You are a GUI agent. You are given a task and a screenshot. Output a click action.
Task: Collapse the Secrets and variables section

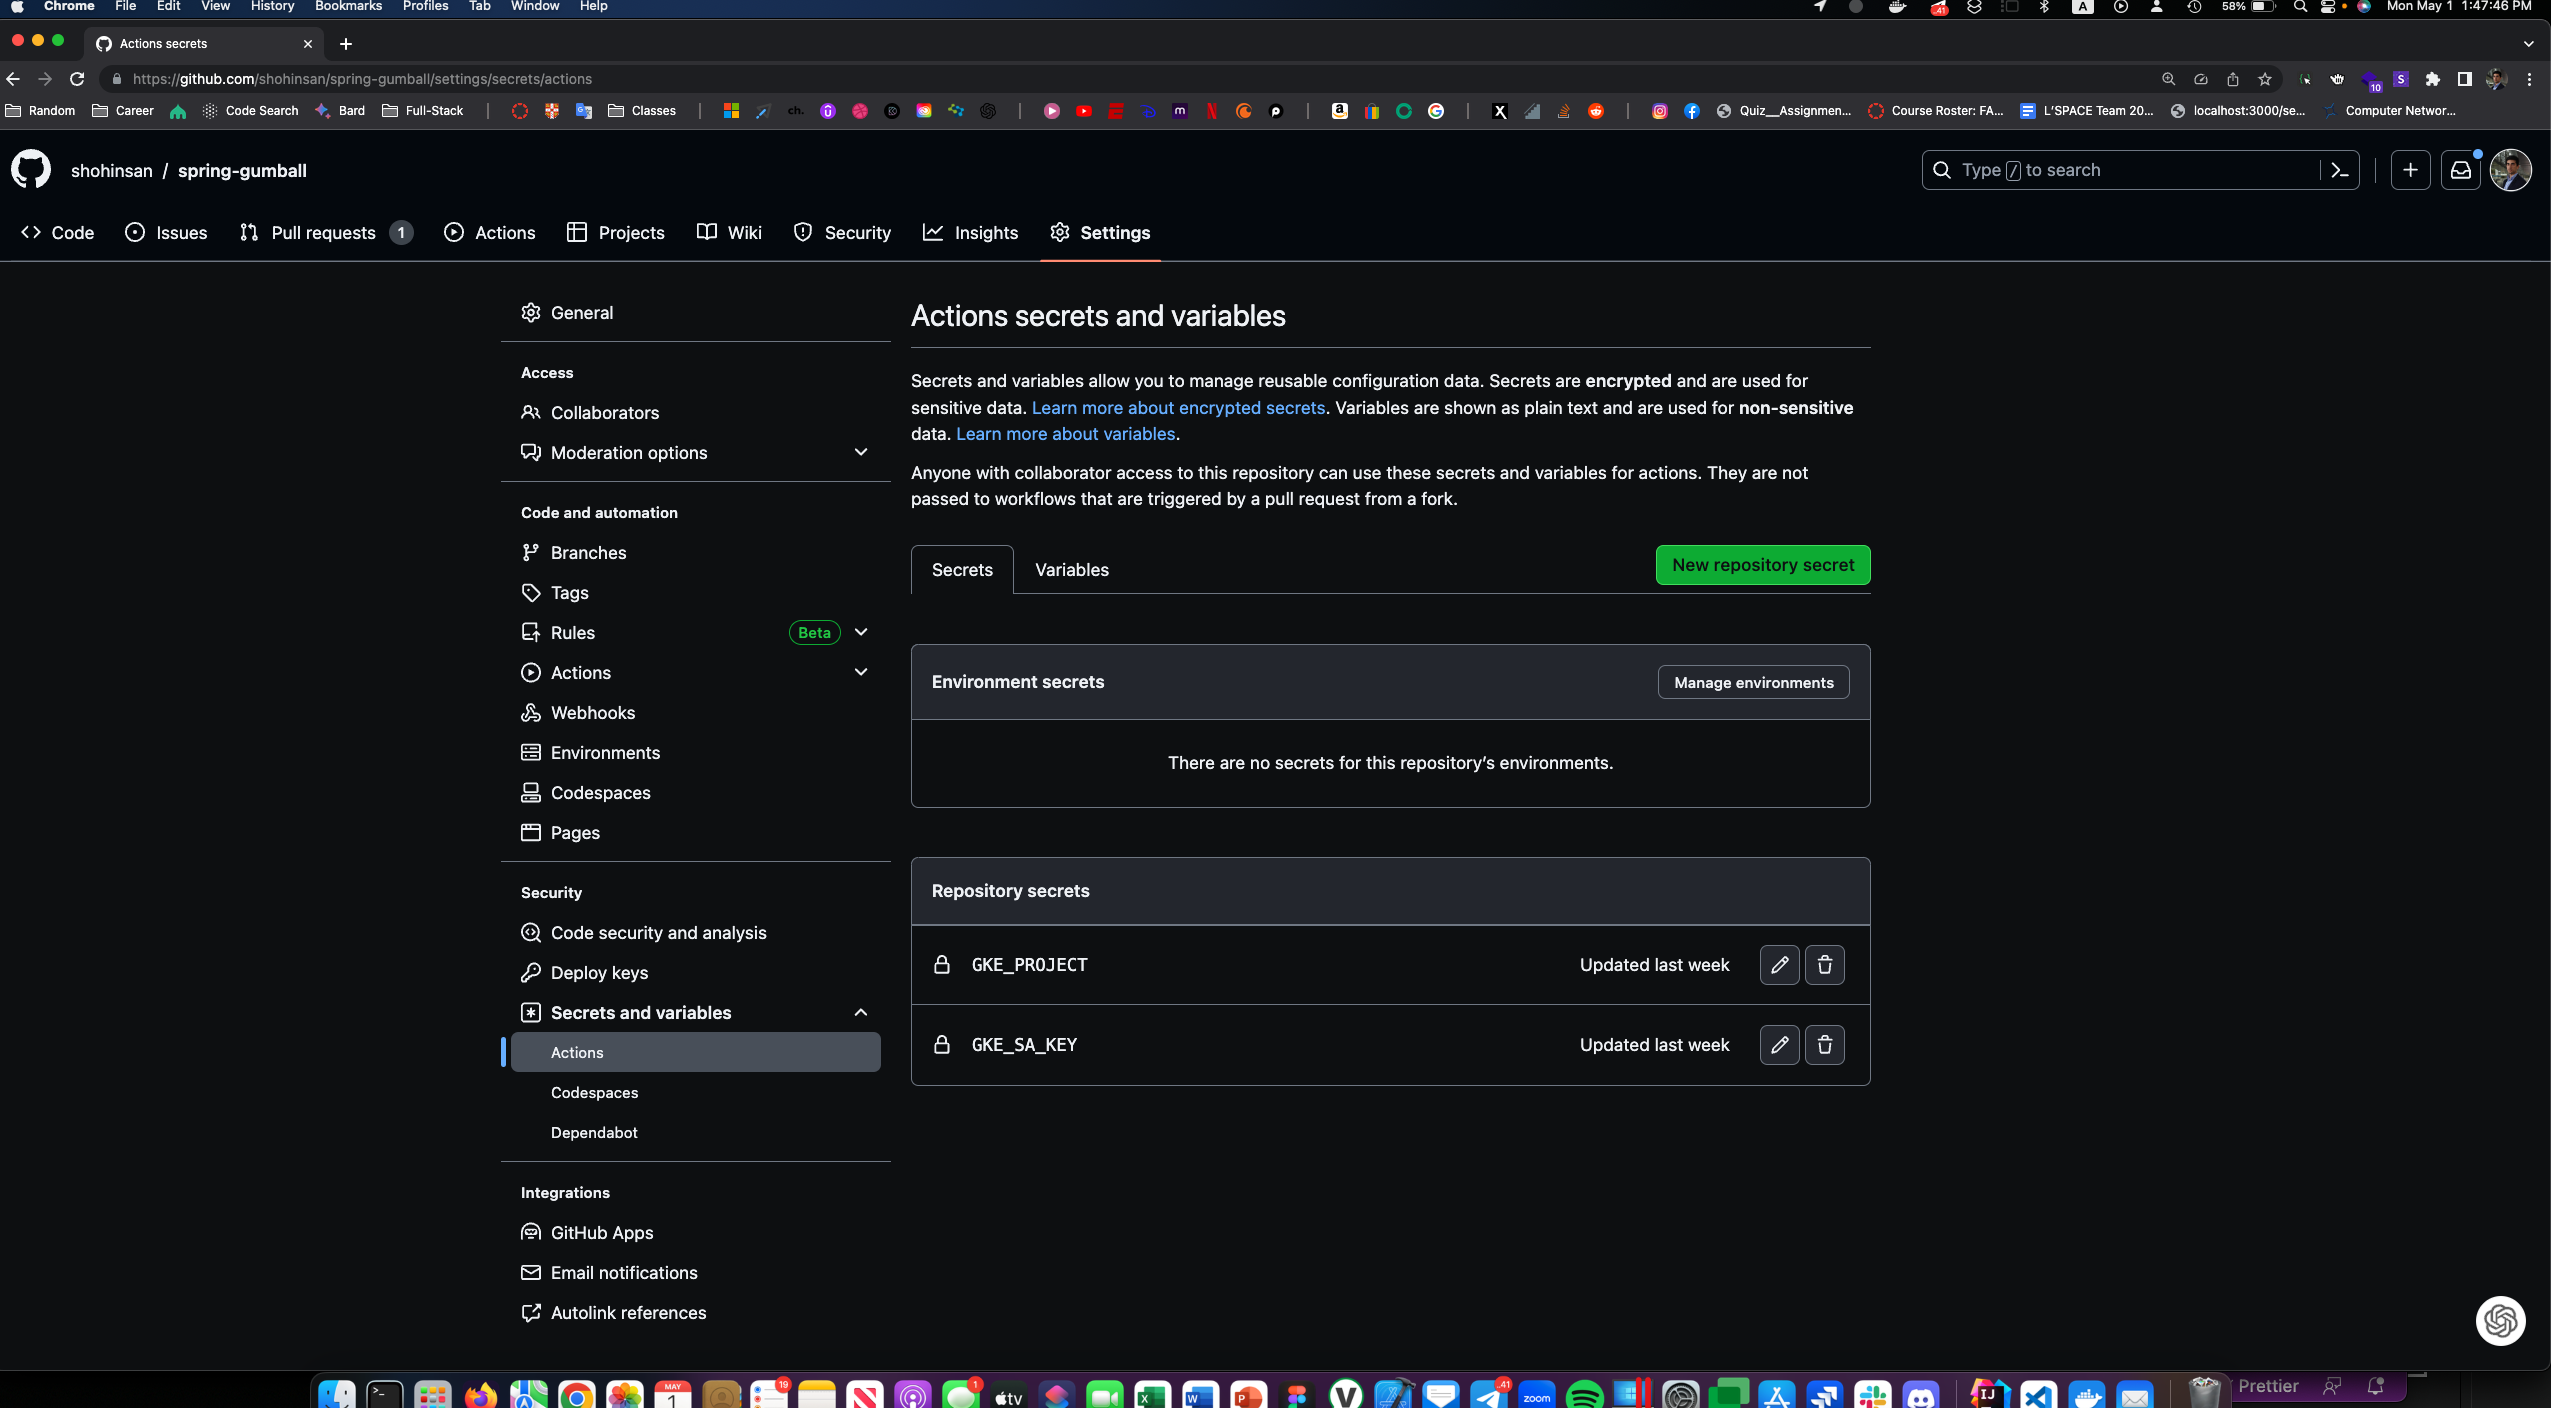pyautogui.click(x=860, y=1012)
